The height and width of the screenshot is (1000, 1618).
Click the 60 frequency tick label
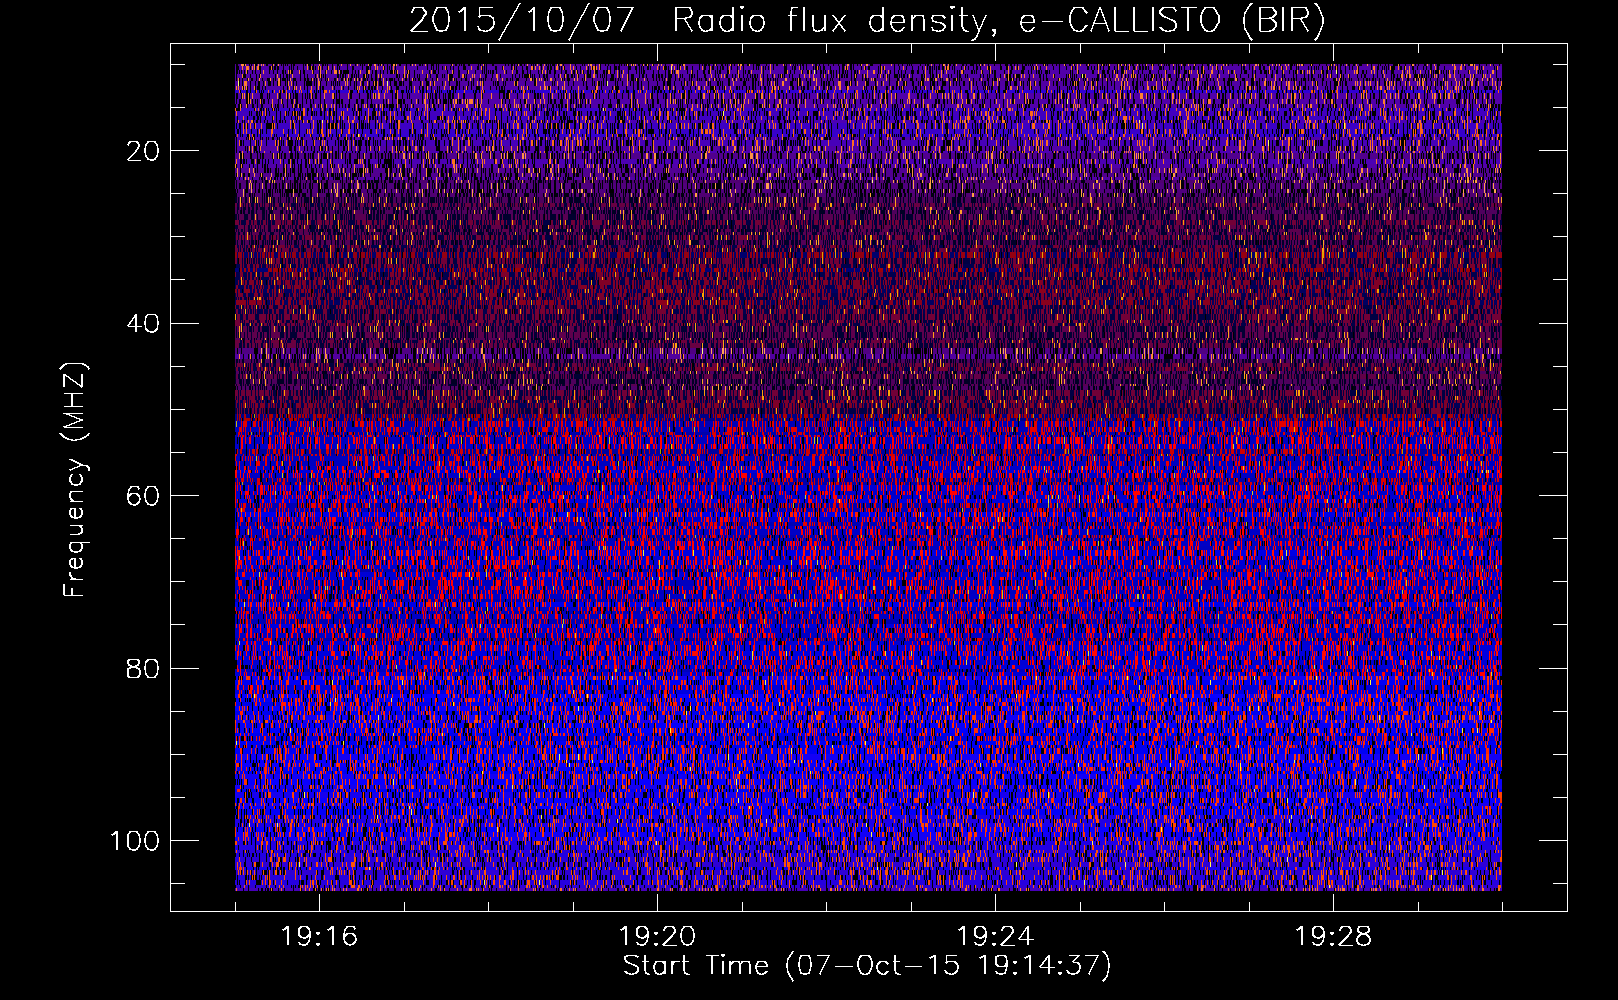[x=144, y=496]
